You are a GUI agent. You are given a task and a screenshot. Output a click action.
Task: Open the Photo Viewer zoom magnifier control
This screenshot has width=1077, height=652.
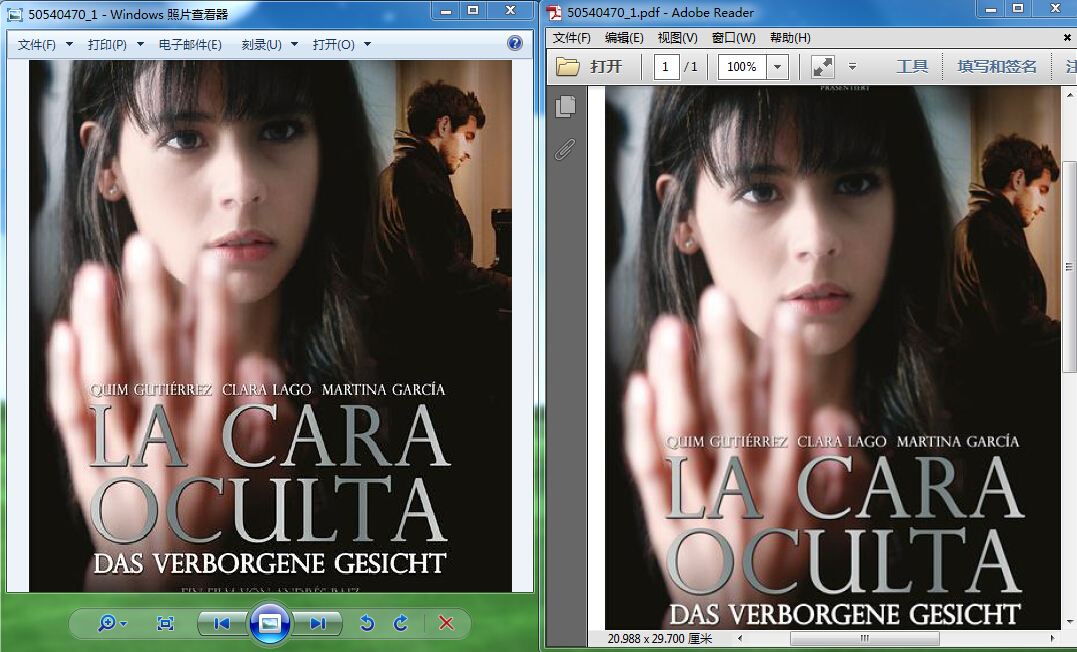[112, 623]
